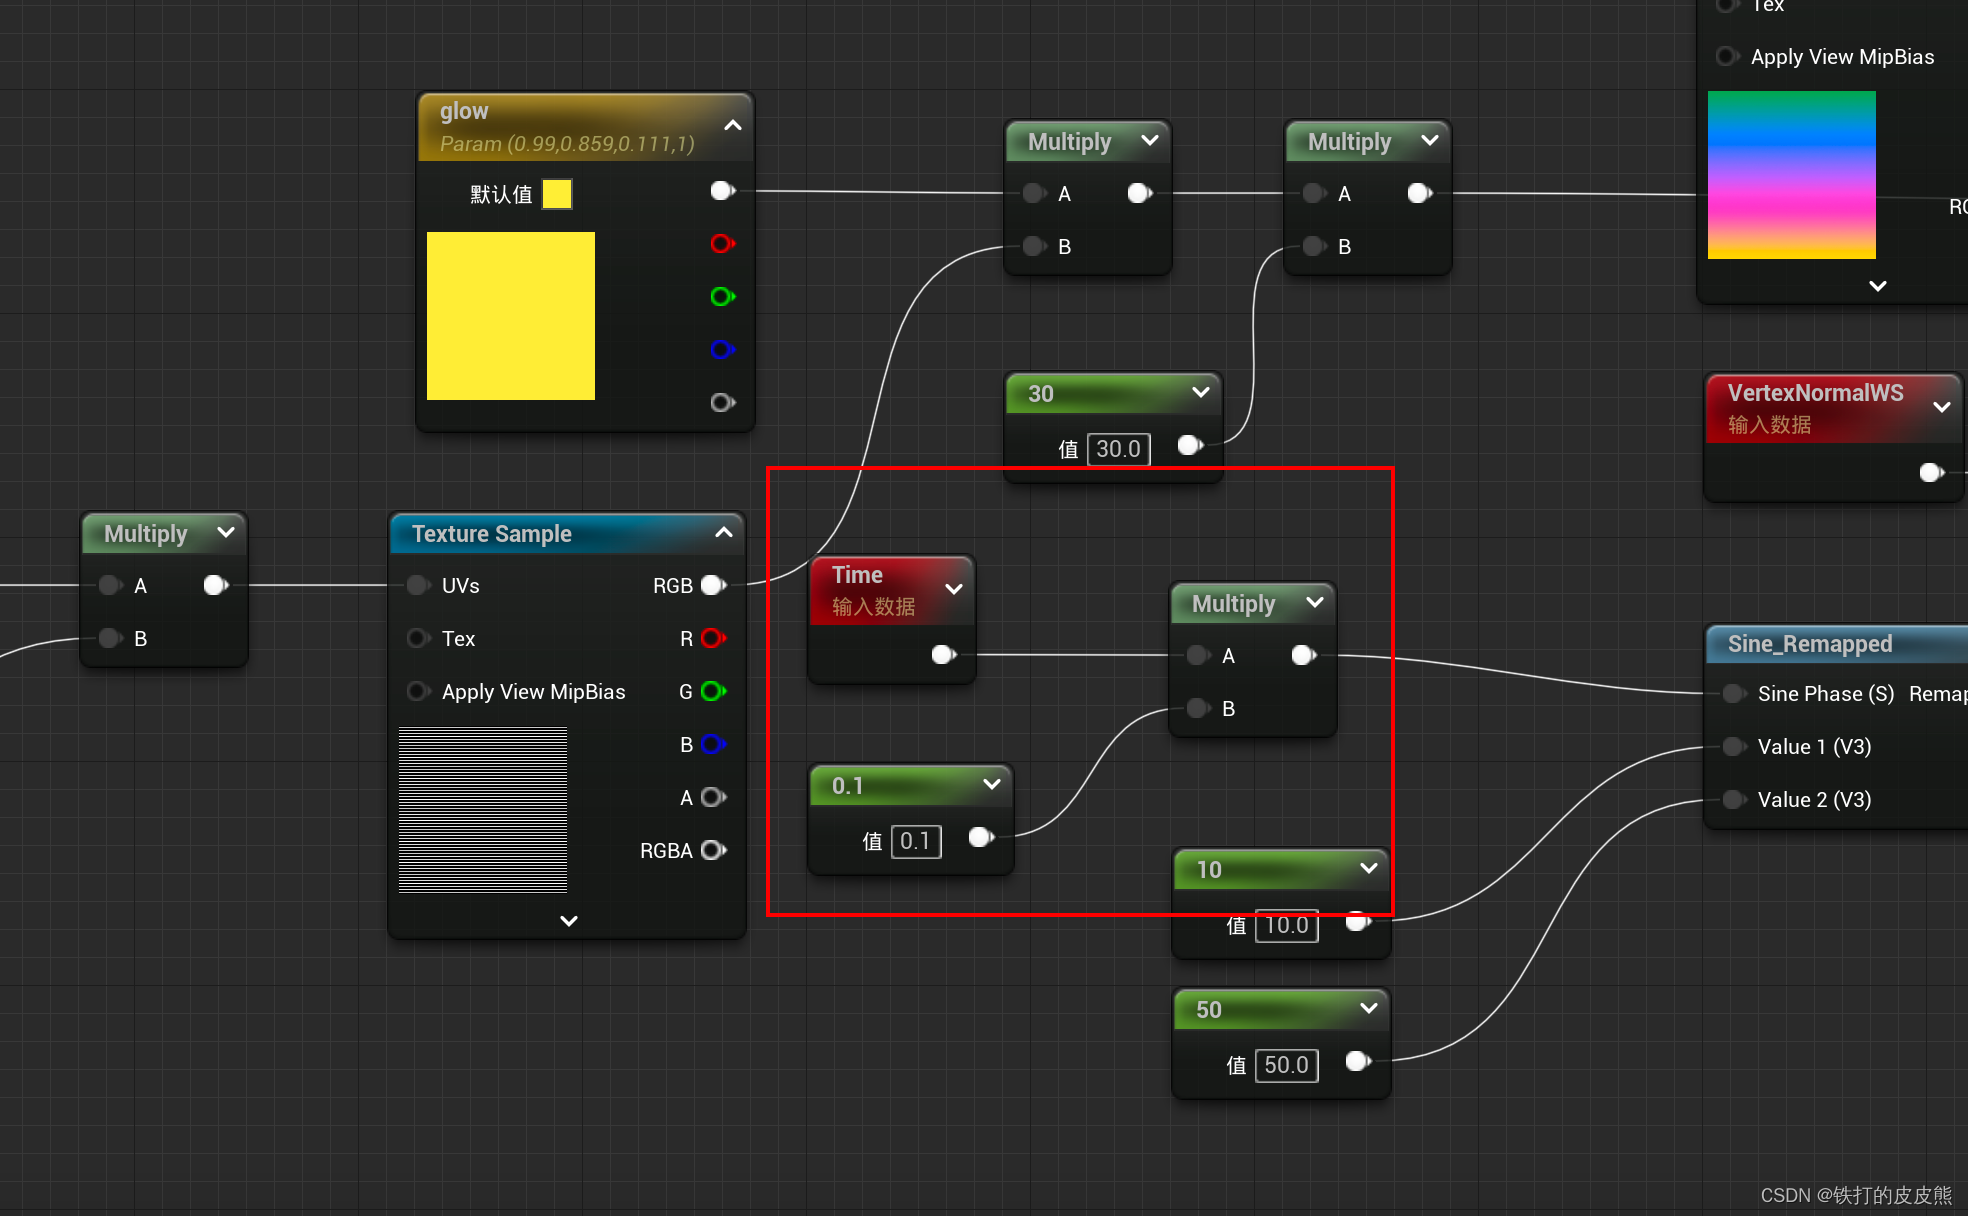
Task: Click the glow node yellow preview
Action: click(511, 316)
